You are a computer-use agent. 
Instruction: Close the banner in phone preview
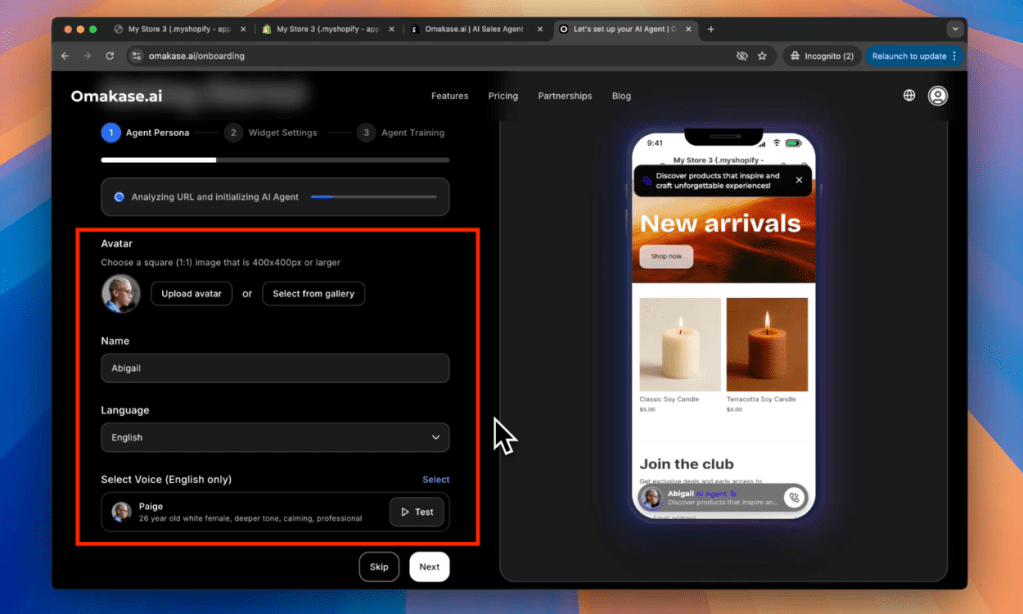798,180
